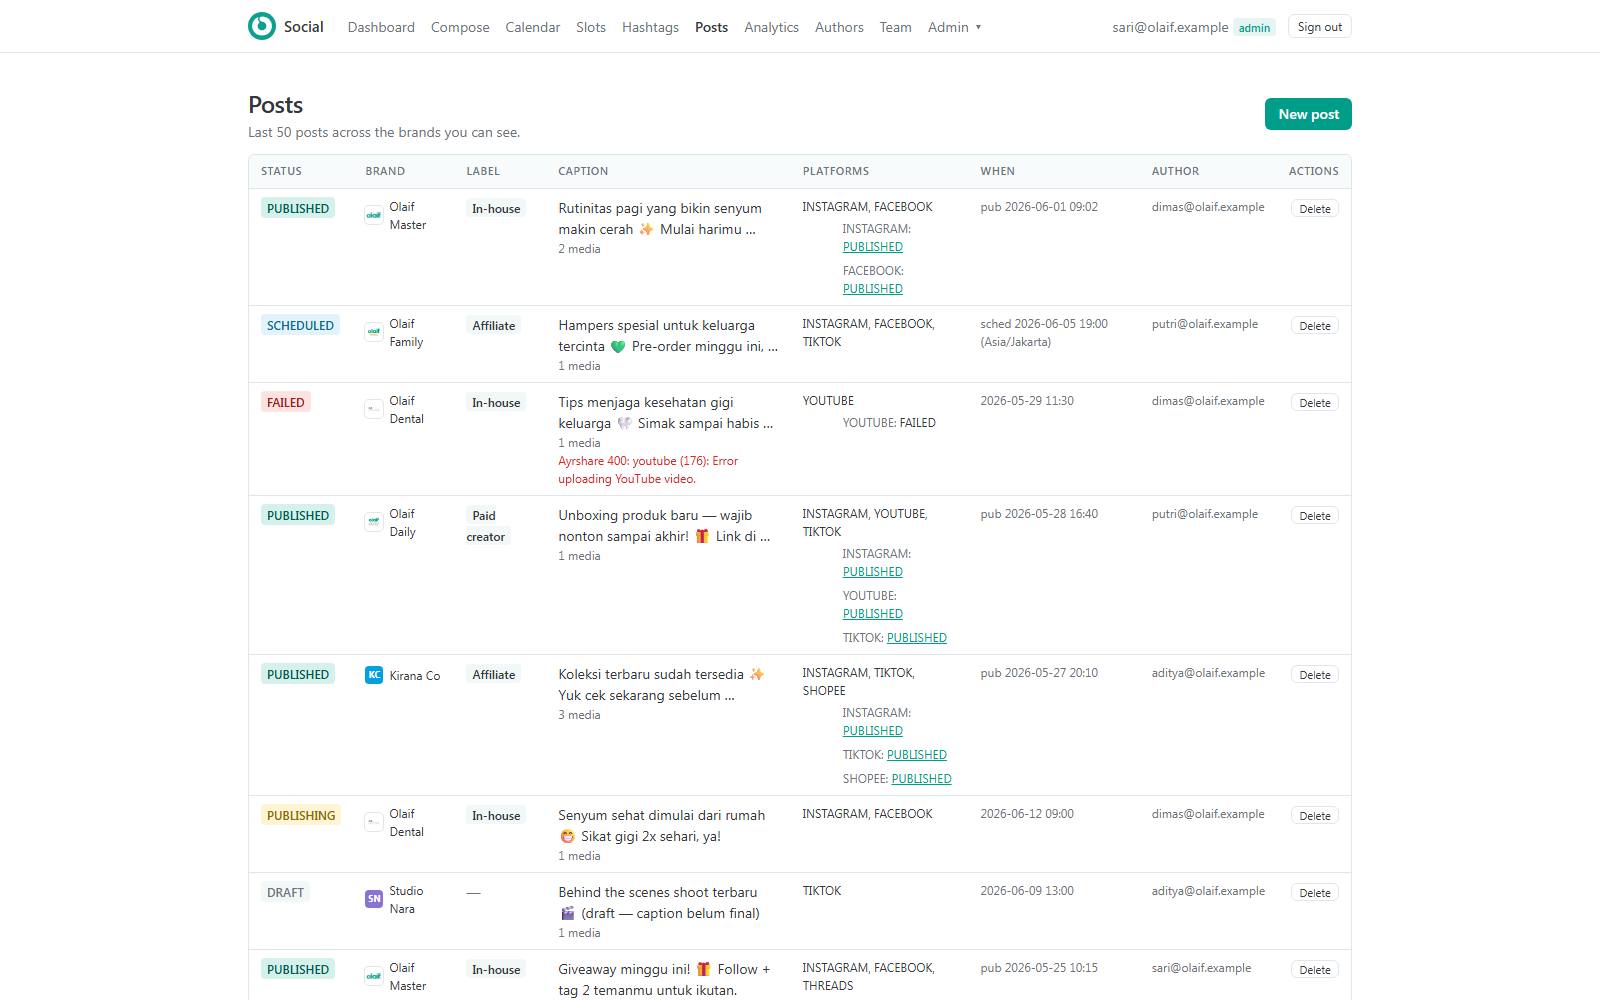Click the CAPTION column header
Viewport: 1600px width, 1000px height.
point(583,171)
